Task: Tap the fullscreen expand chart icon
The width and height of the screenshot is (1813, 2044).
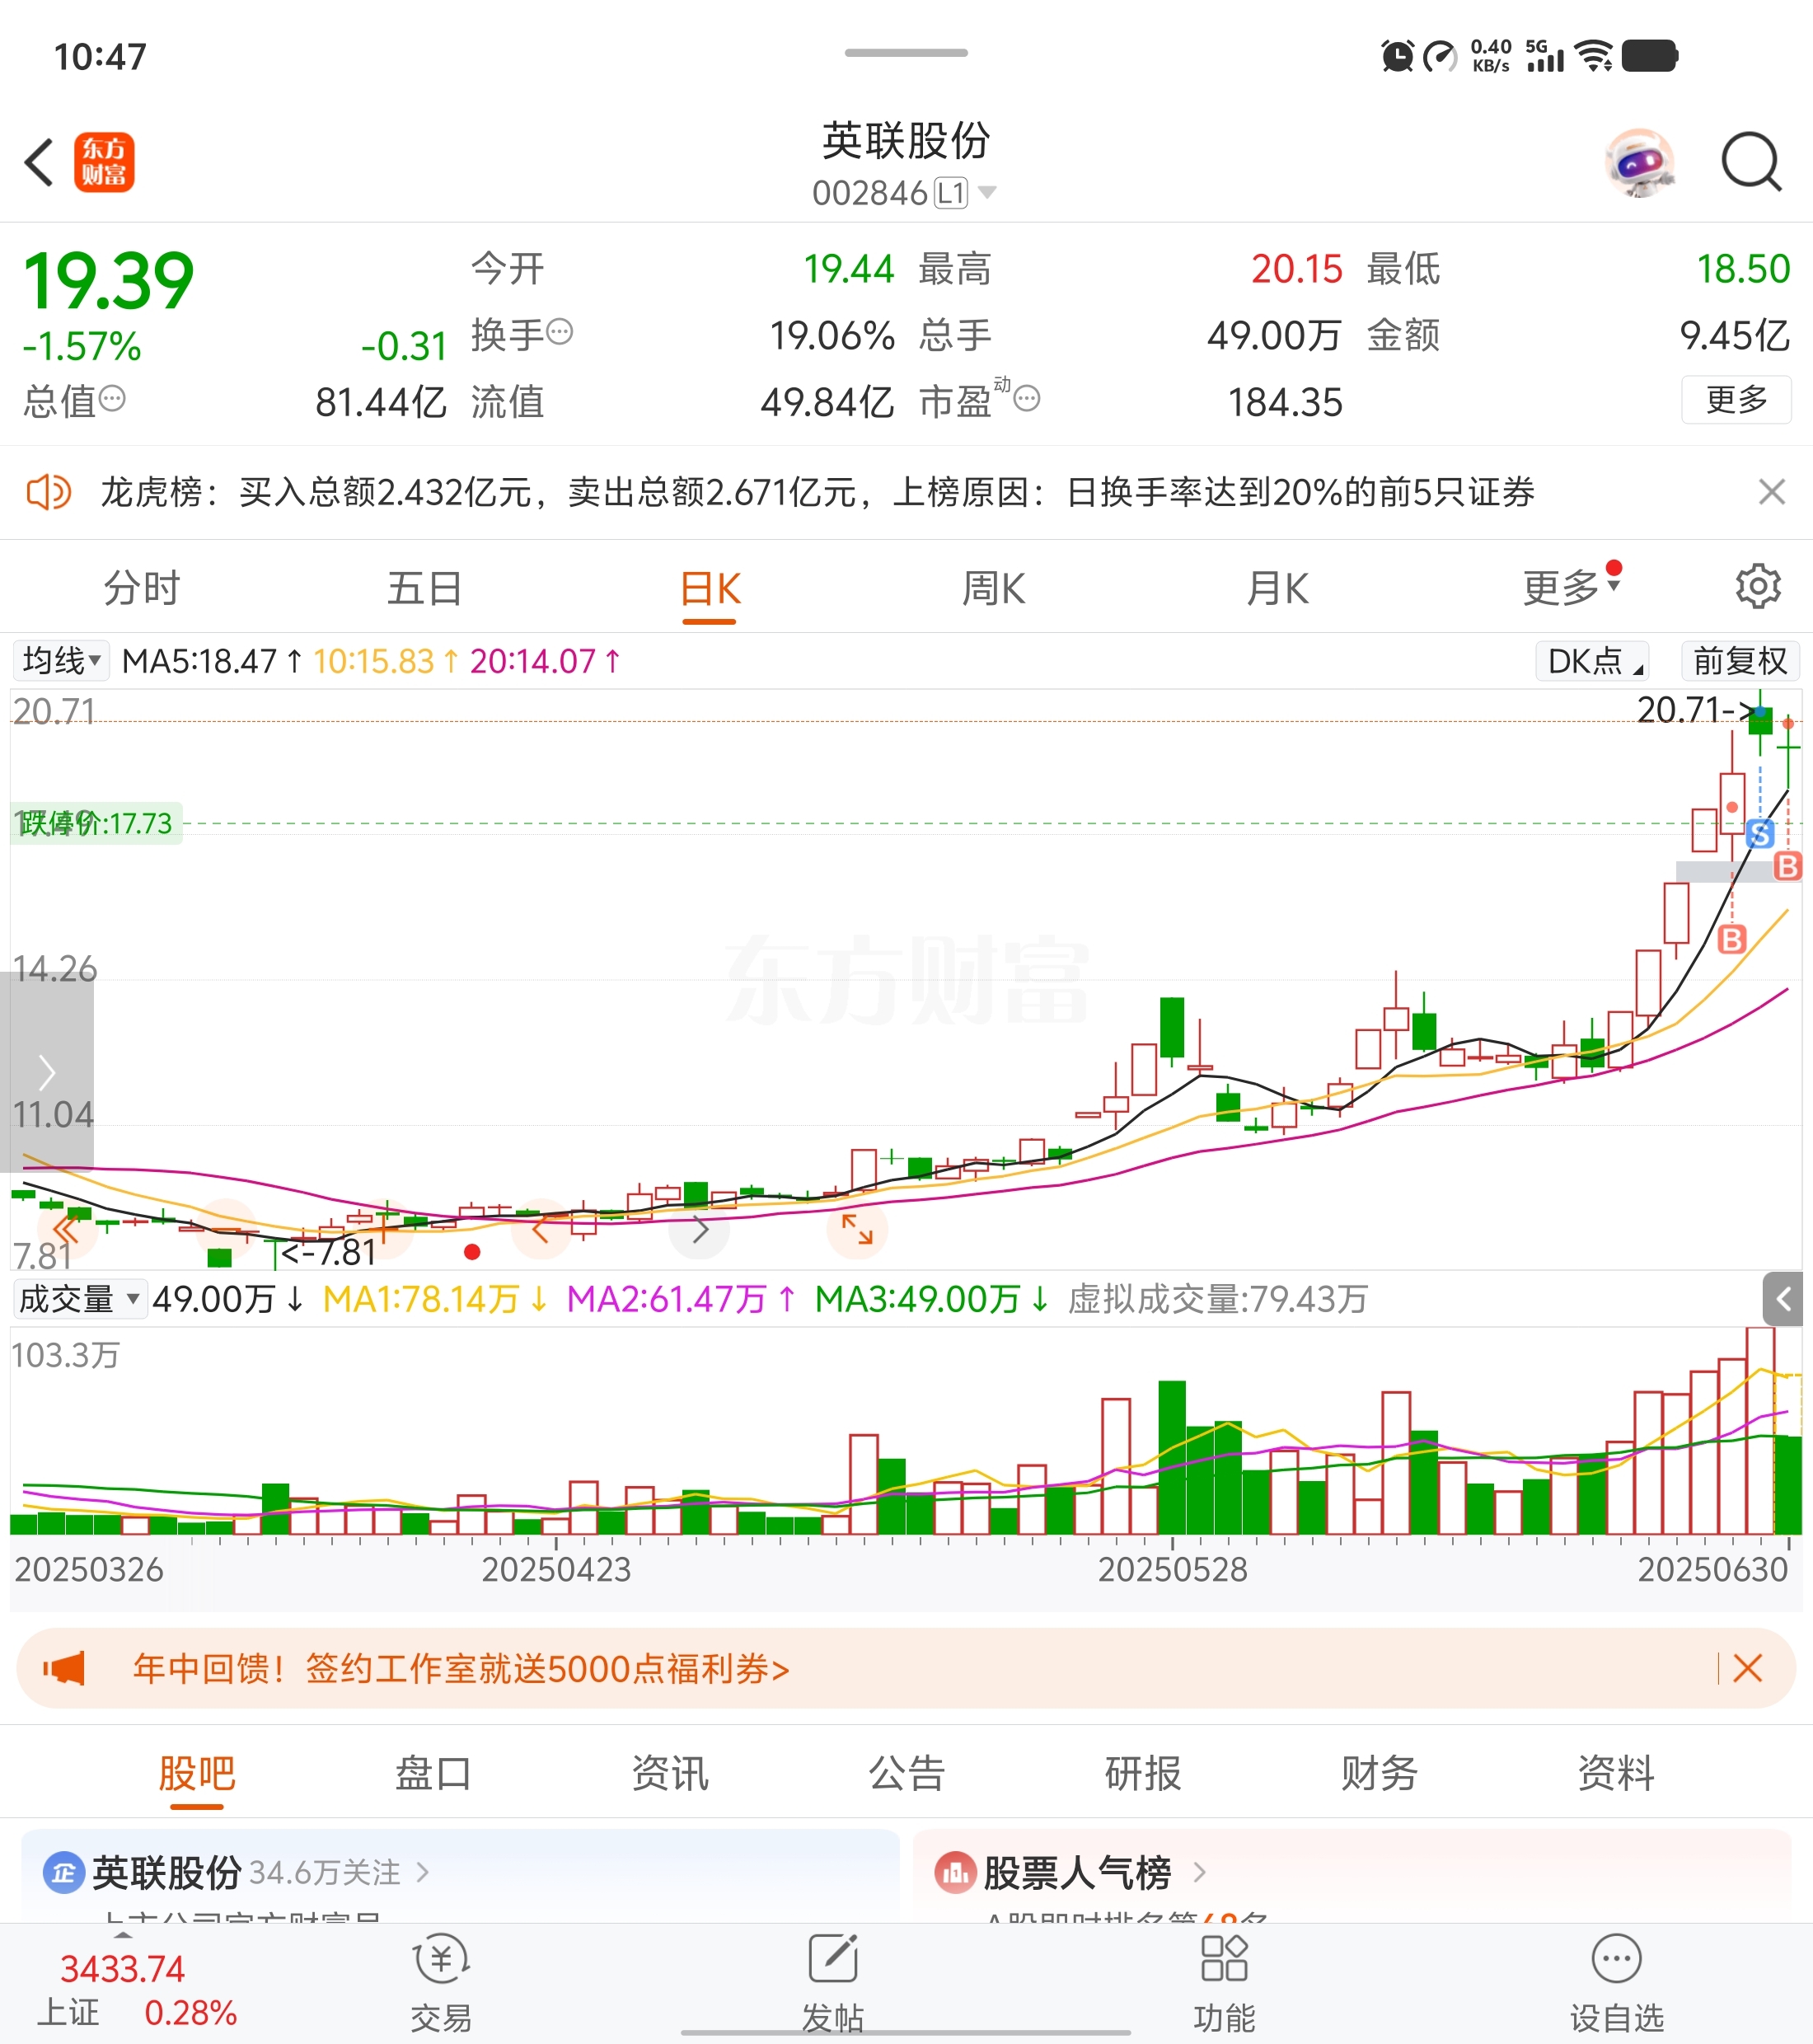Action: click(x=857, y=1229)
